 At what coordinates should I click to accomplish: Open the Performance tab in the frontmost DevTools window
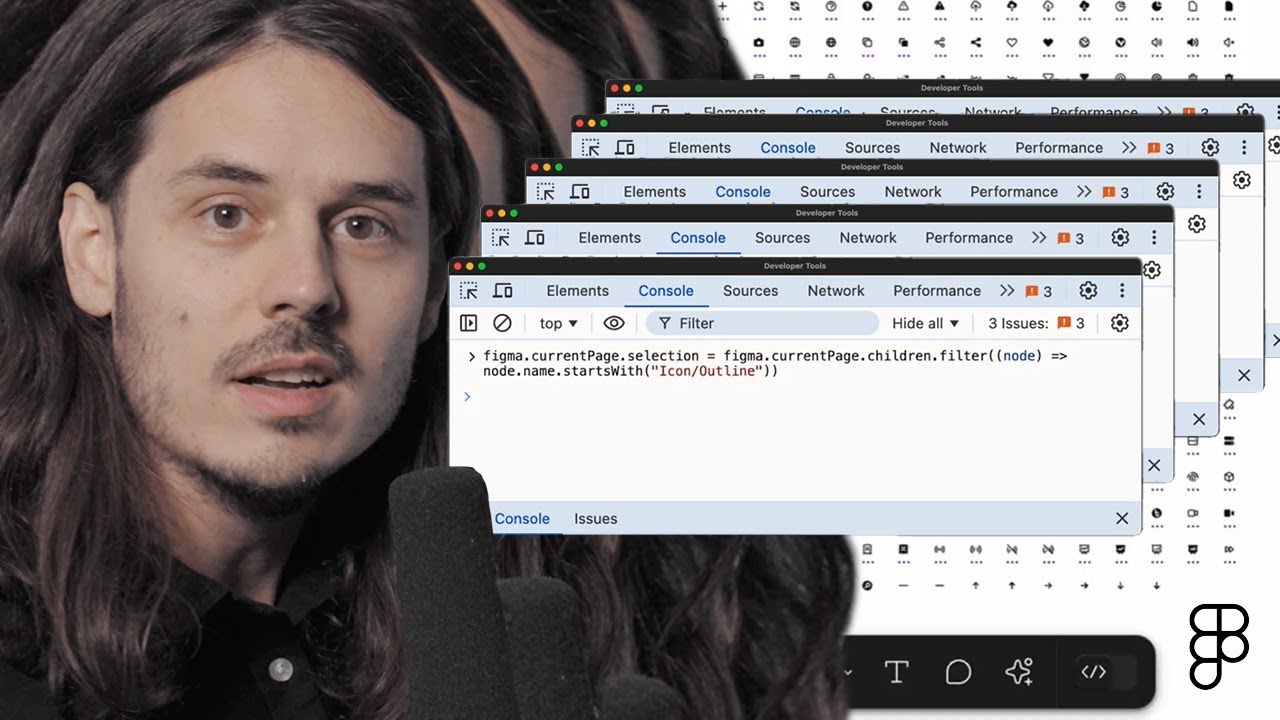click(937, 291)
